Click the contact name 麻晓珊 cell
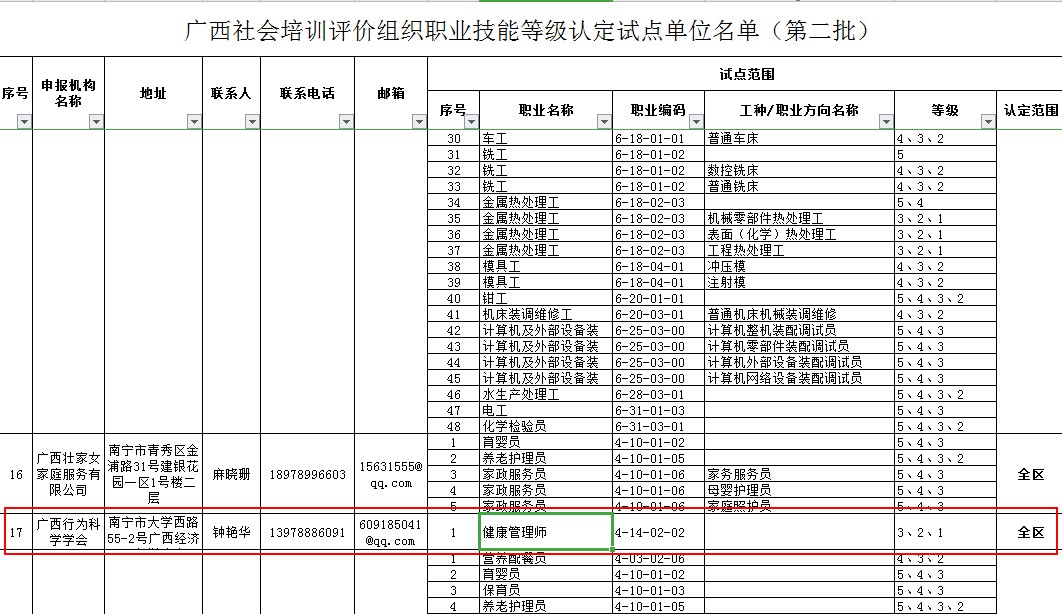 (231, 474)
